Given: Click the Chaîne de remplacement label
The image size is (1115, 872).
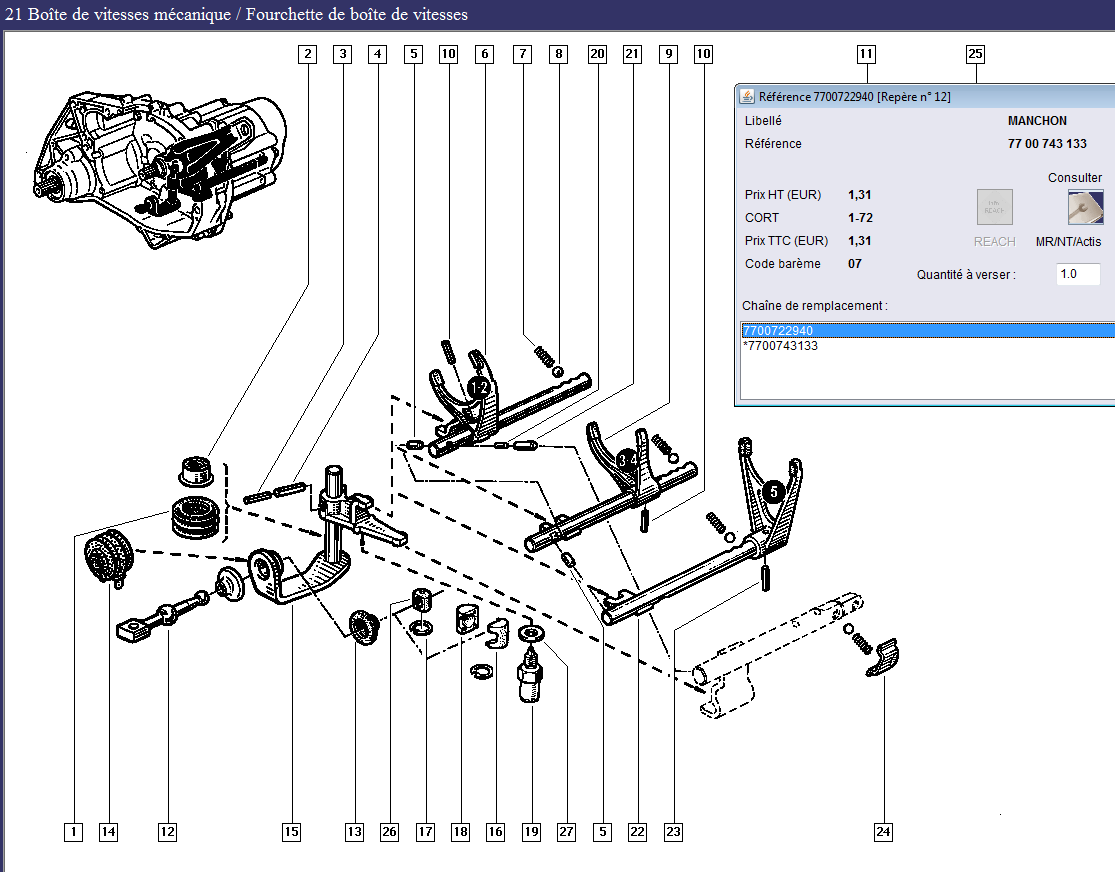Looking at the screenshot, I should 814,306.
